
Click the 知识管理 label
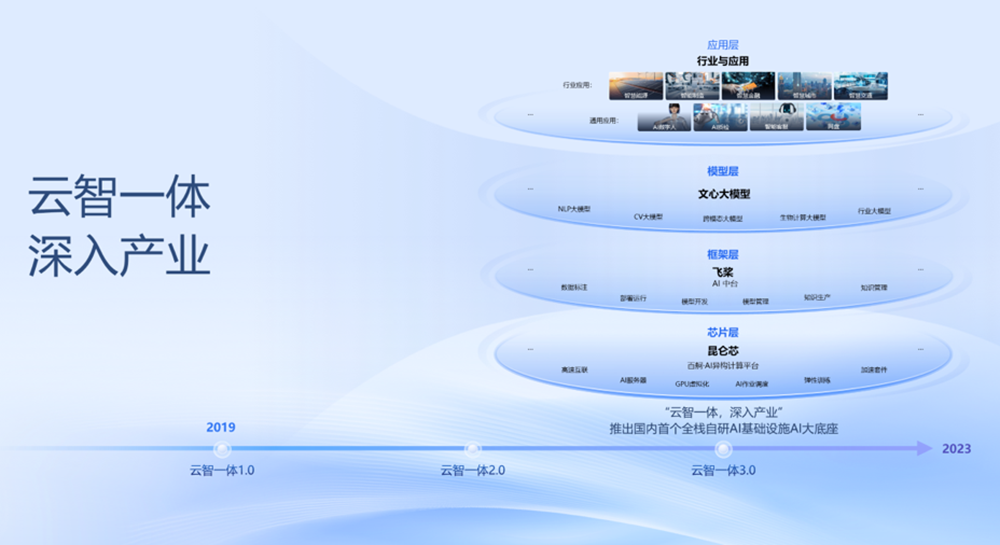click(x=874, y=287)
